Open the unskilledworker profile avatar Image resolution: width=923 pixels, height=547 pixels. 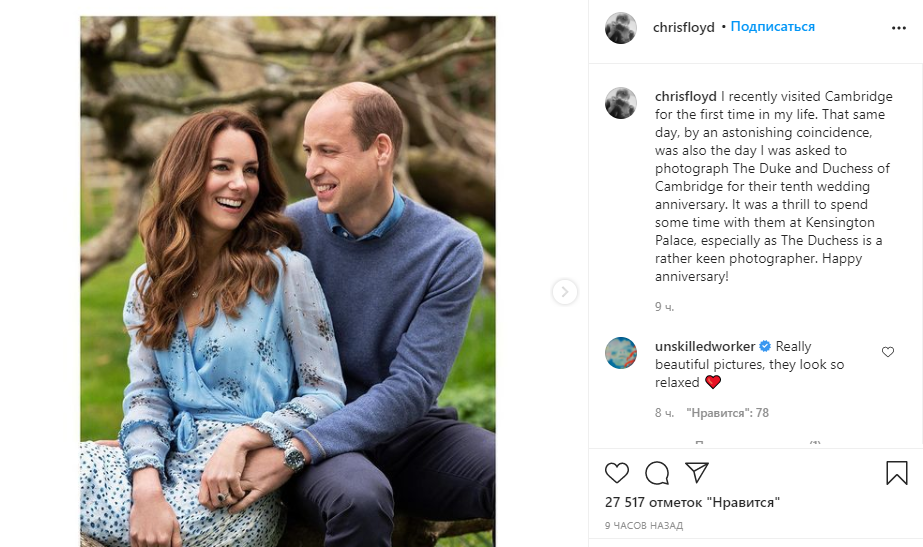click(x=621, y=353)
